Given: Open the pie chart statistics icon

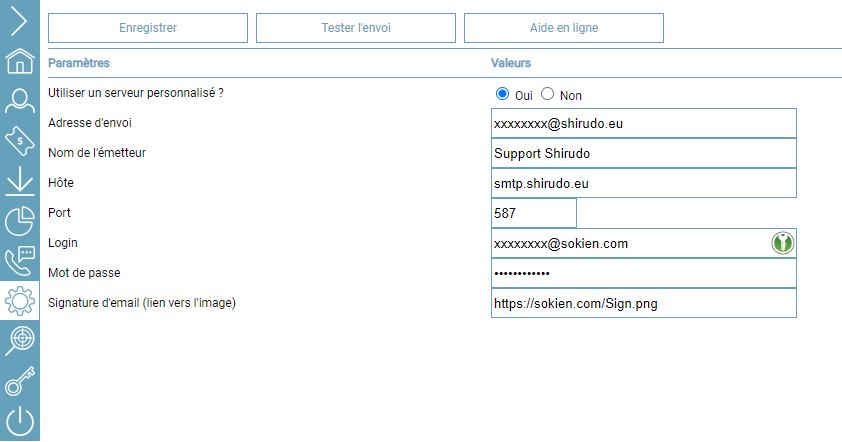Looking at the screenshot, I should coord(19,220).
